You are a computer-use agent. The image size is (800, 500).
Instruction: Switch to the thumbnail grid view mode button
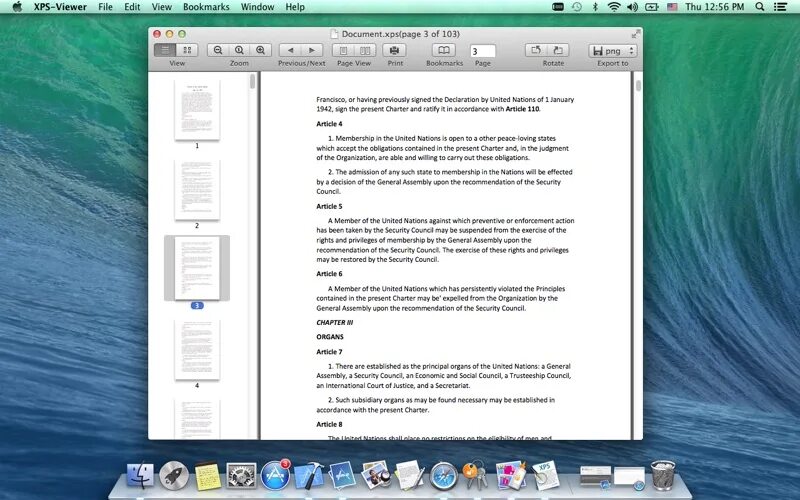[x=187, y=50]
